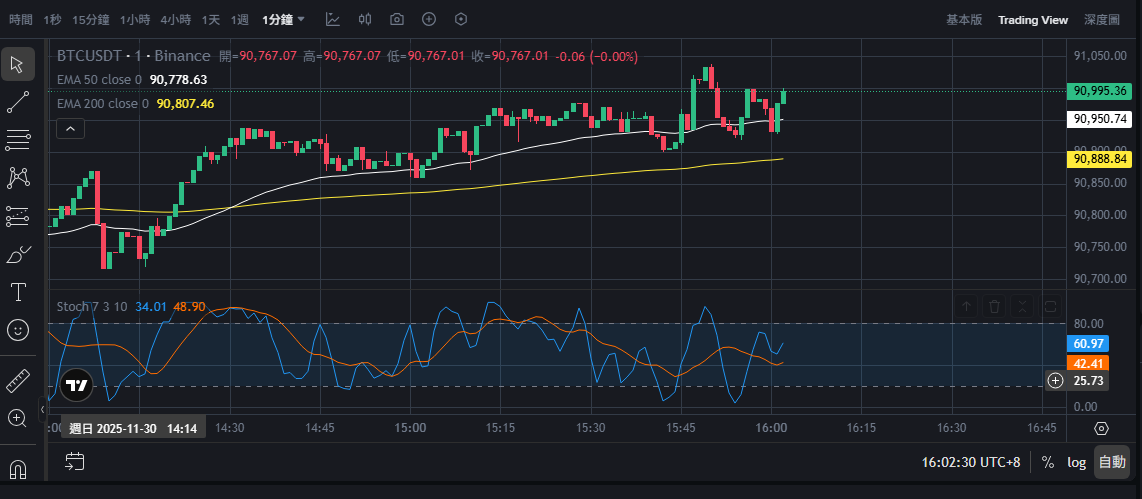Viewport: 1142px width, 499px height.
Task: Click the camera snapshot icon
Action: [397, 19]
